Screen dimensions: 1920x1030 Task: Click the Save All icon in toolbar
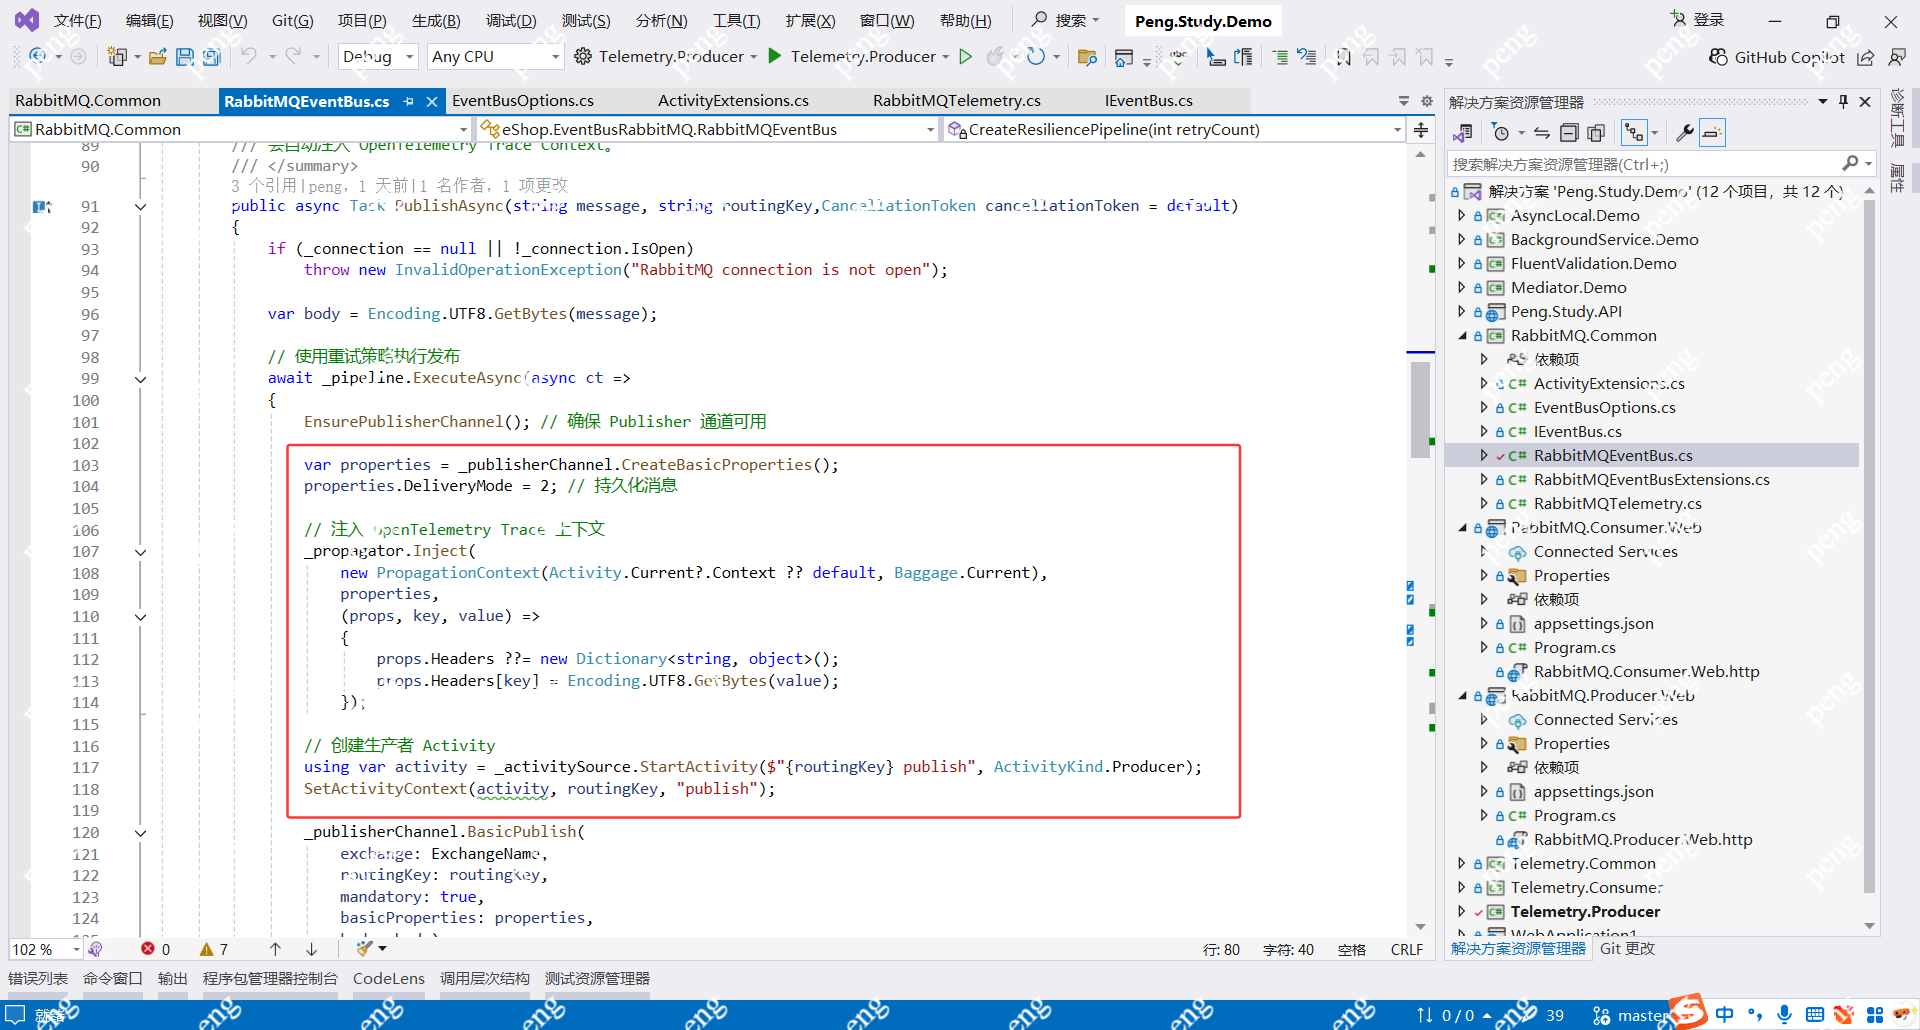[211, 57]
